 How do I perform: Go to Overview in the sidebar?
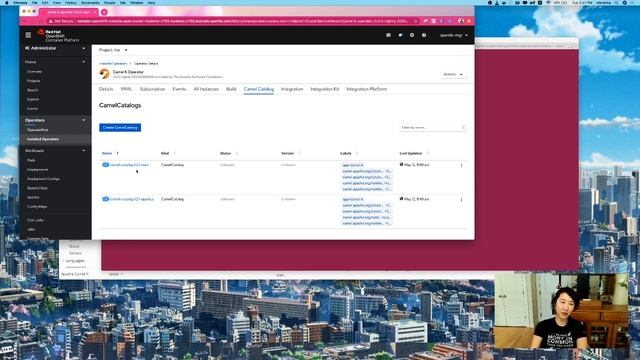click(34, 71)
